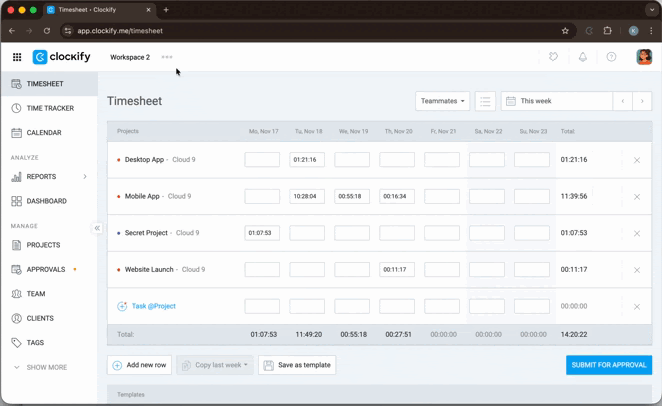Expand the Reports submenu arrow
662x406 pixels.
point(85,177)
